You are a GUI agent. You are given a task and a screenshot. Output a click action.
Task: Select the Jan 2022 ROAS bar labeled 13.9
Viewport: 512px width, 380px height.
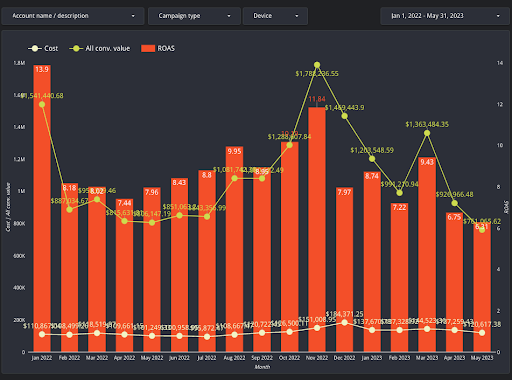coord(42,208)
